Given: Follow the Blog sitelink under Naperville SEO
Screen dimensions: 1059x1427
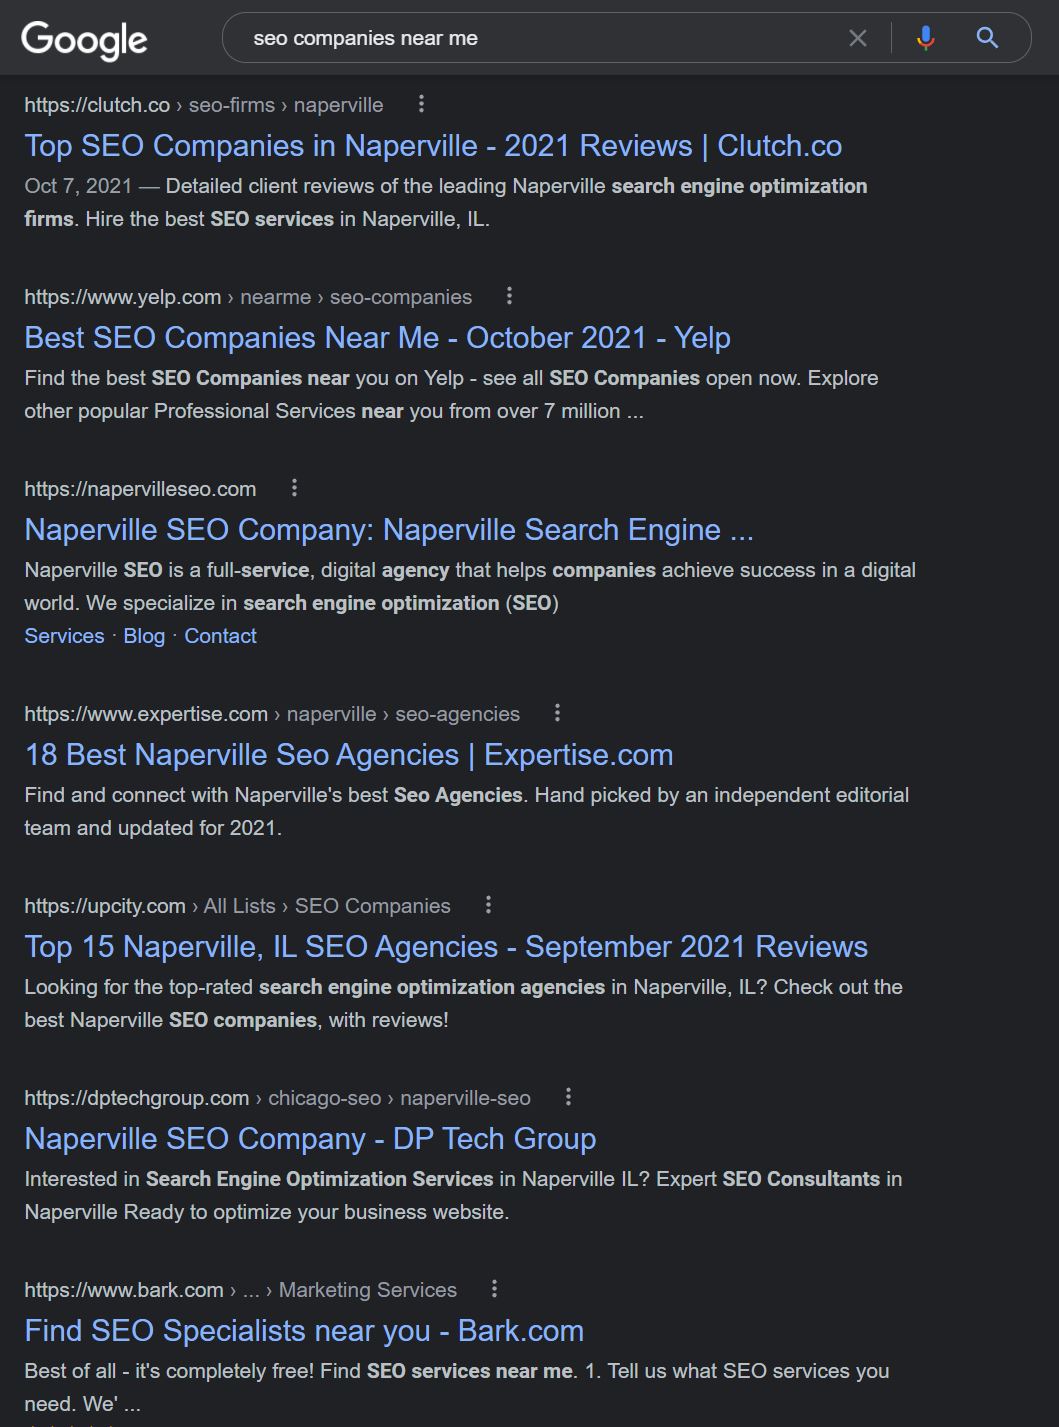Looking at the screenshot, I should [x=144, y=636].
